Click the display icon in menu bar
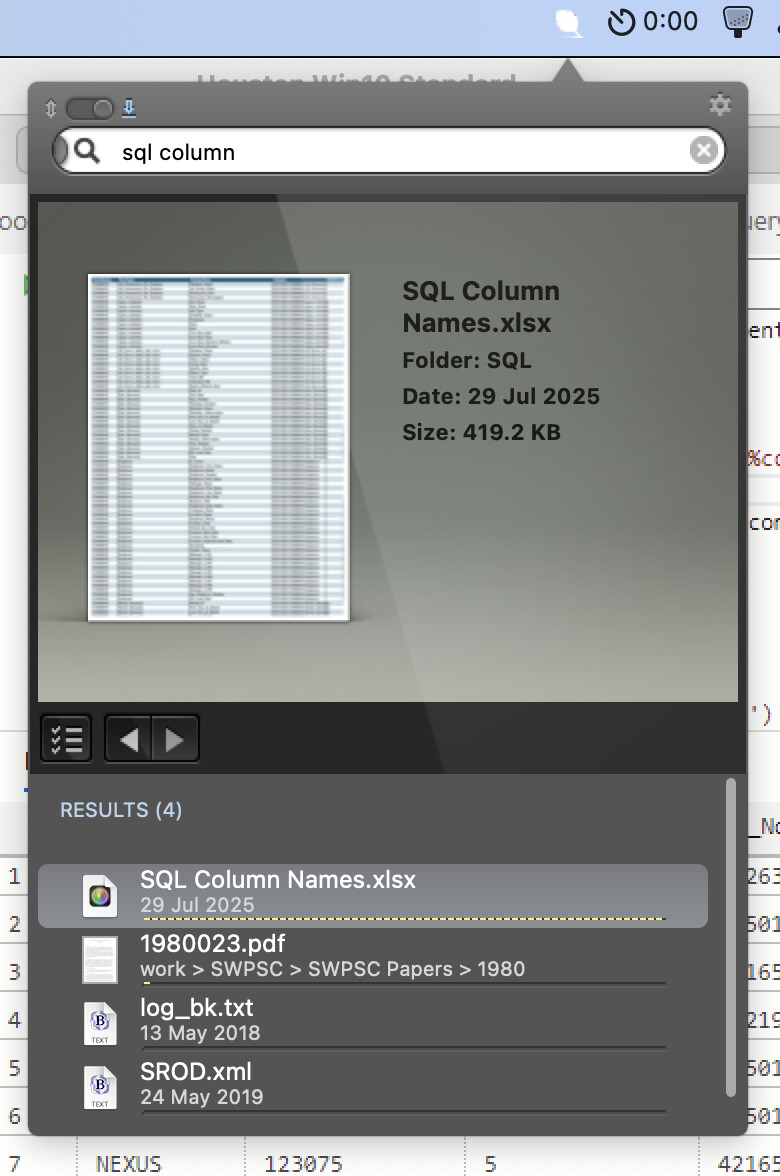Viewport: 780px width, 1176px height. [x=738, y=22]
